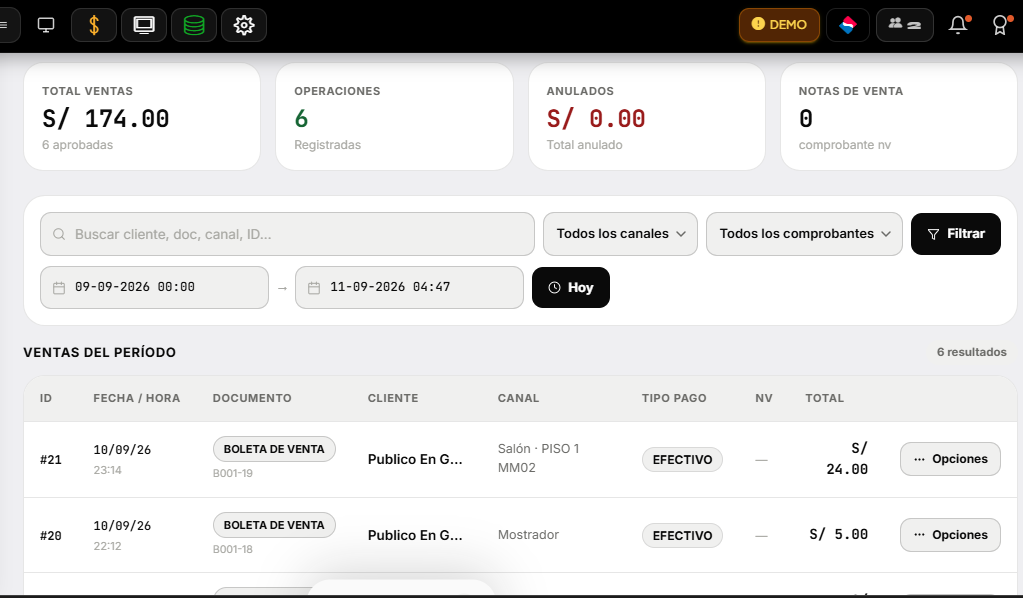Click the TOTAL column header
Image resolution: width=1023 pixels, height=598 pixels.
click(825, 398)
